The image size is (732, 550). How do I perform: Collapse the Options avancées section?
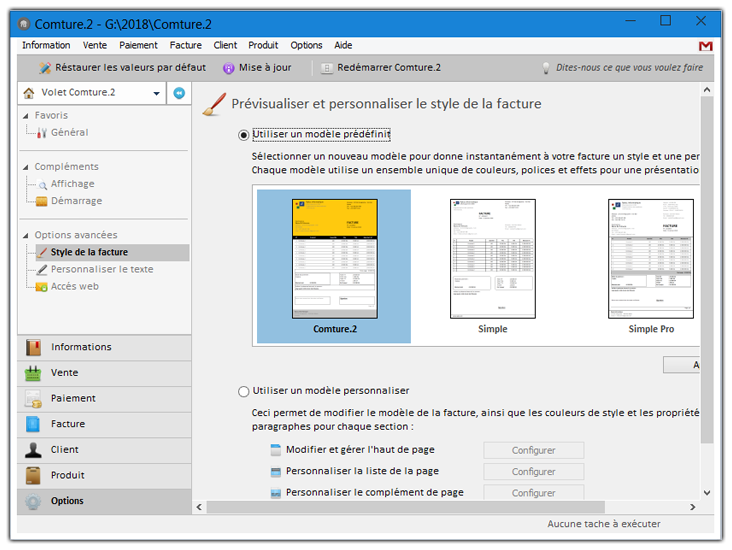25,235
